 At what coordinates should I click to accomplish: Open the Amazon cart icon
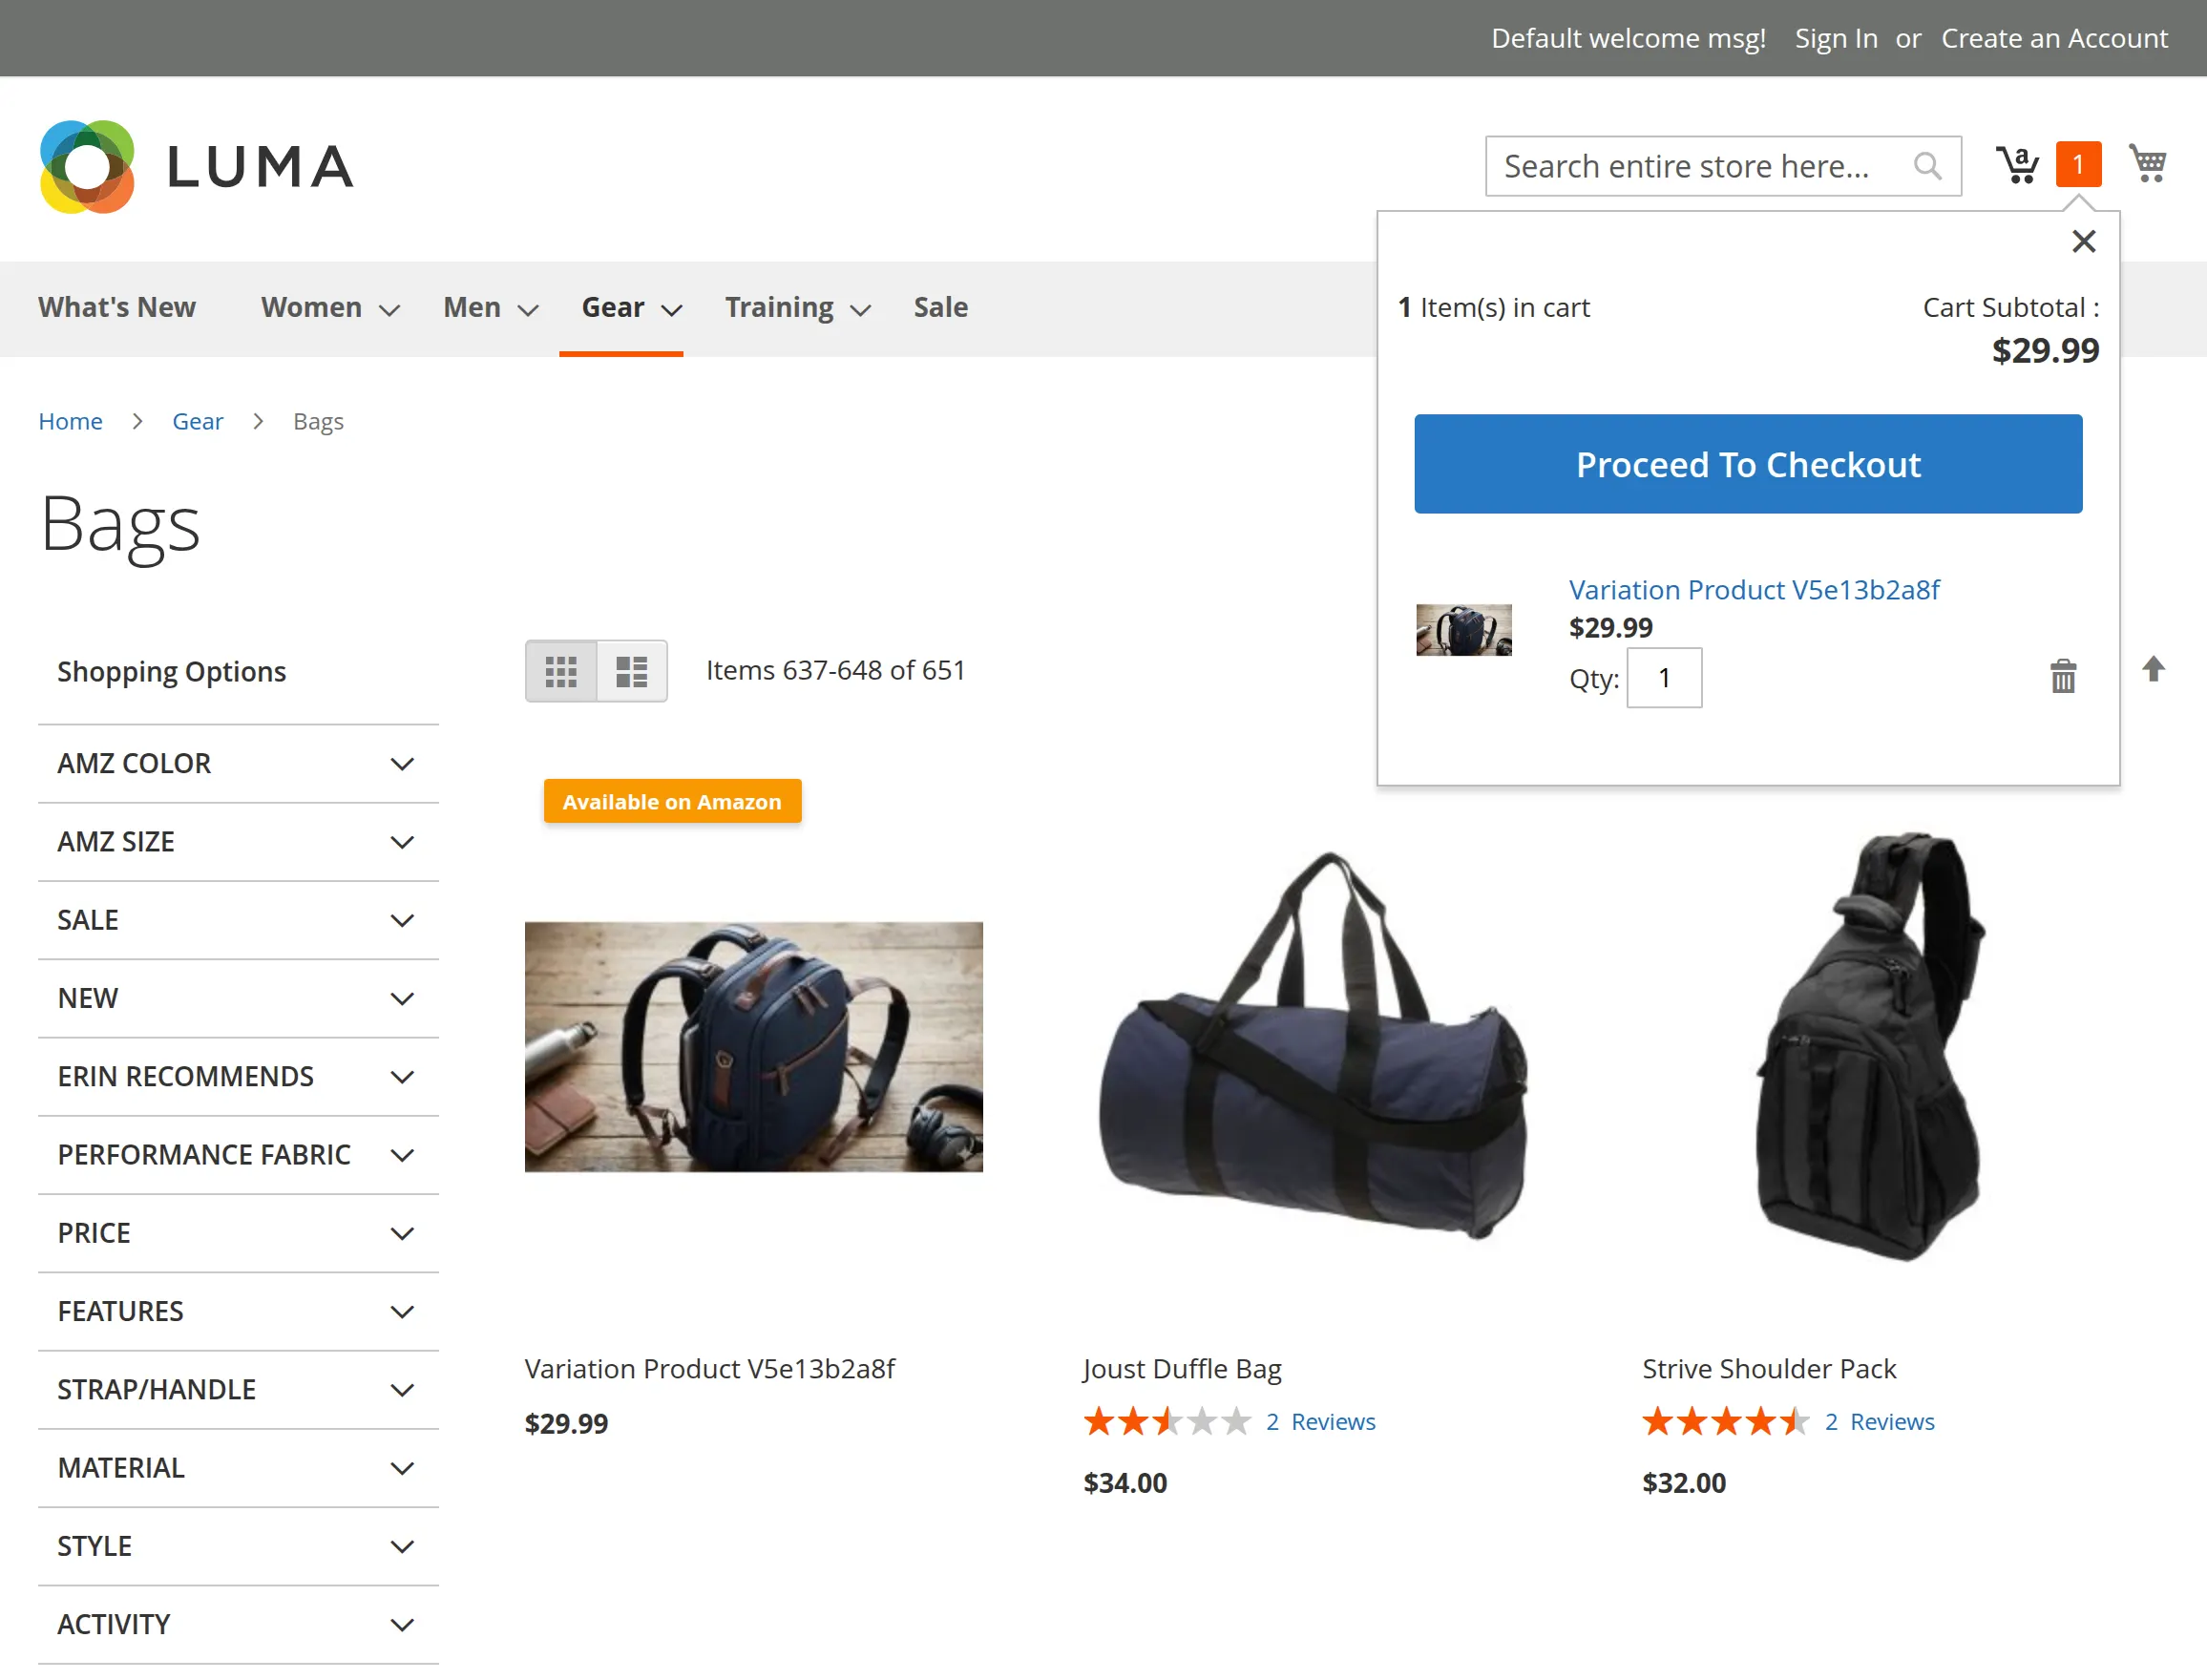[2018, 164]
